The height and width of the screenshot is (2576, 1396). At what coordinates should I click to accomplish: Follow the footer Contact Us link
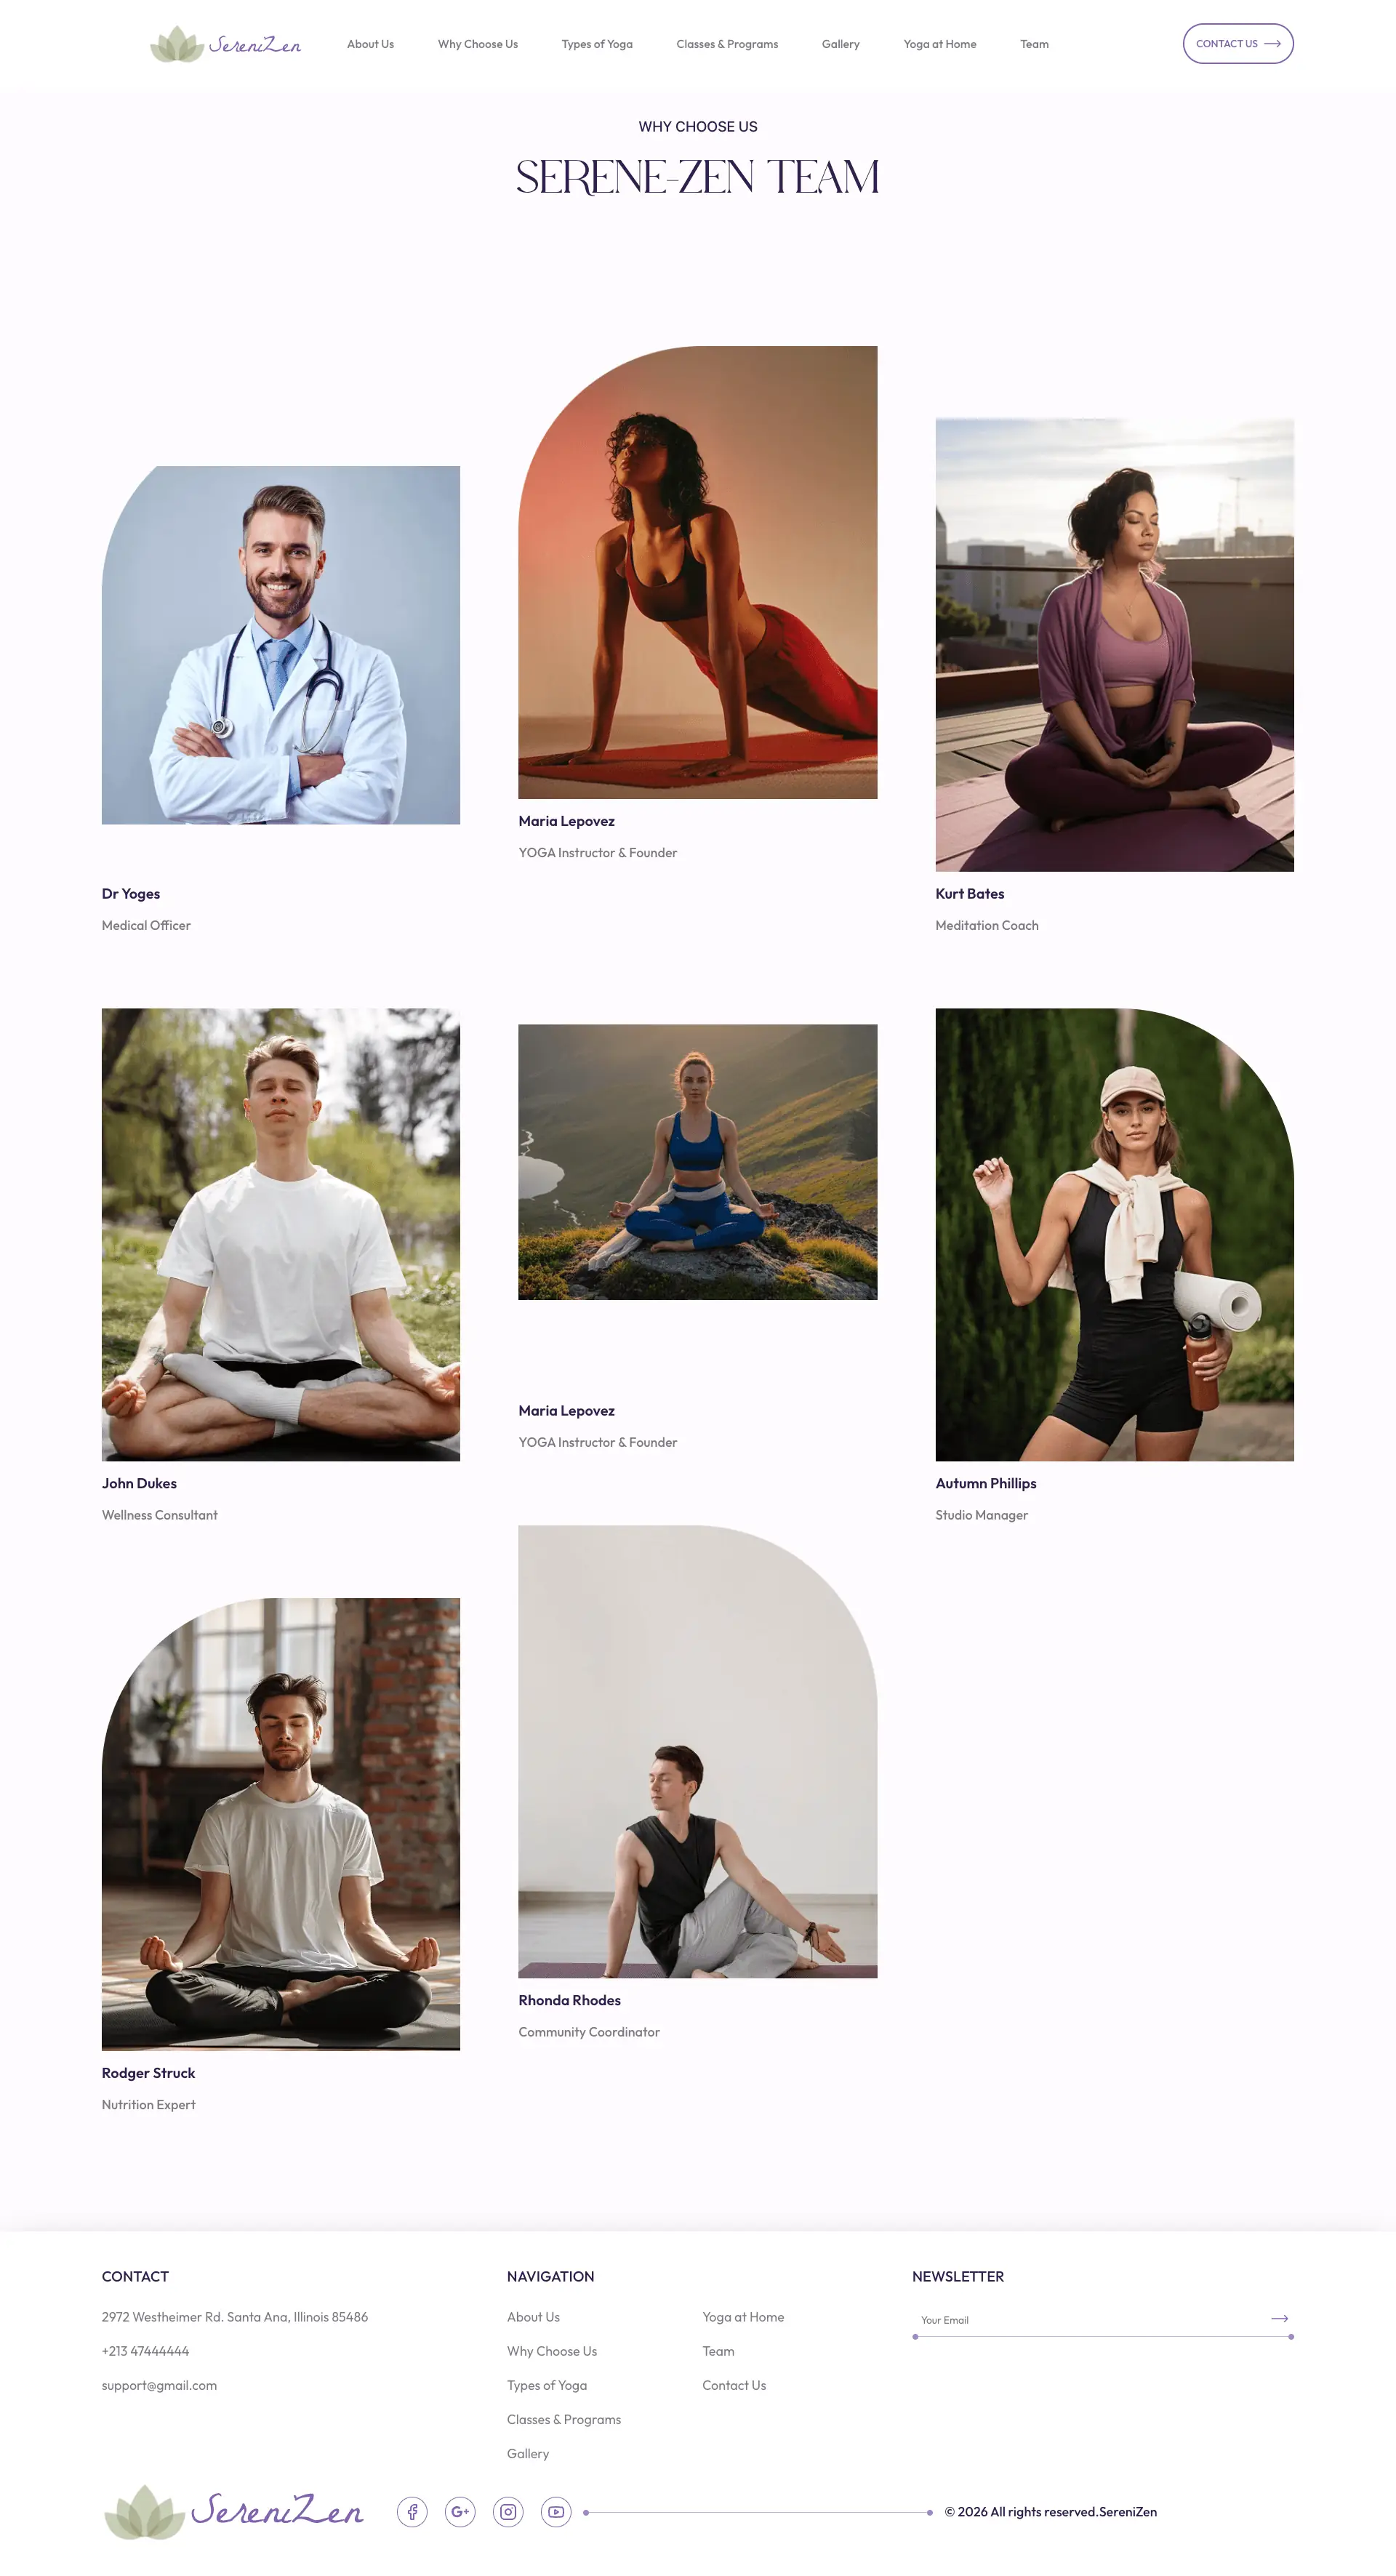(734, 2385)
